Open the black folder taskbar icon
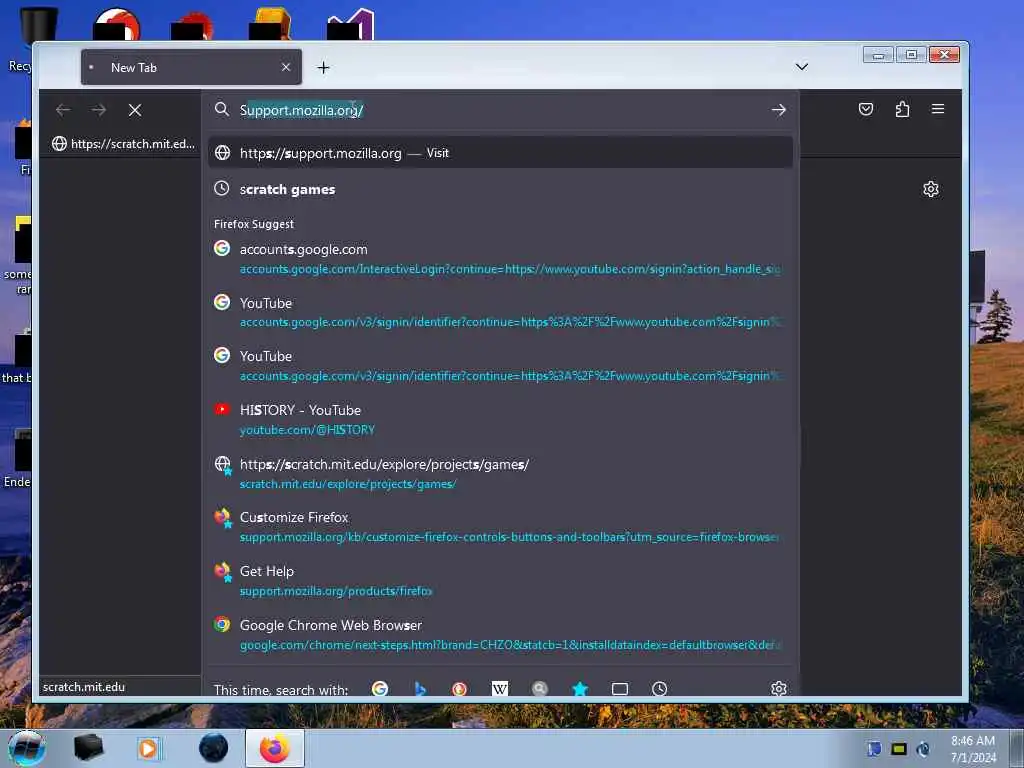The image size is (1024, 768). pyautogui.click(x=88, y=748)
